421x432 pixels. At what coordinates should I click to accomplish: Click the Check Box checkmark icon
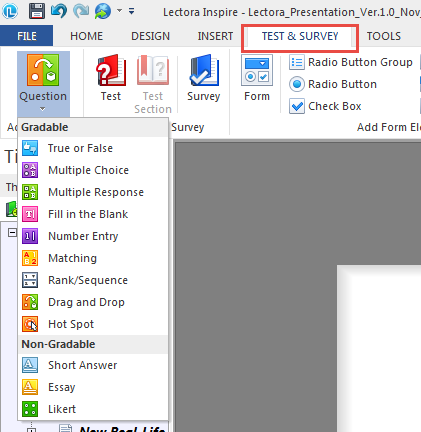pyautogui.click(x=297, y=106)
